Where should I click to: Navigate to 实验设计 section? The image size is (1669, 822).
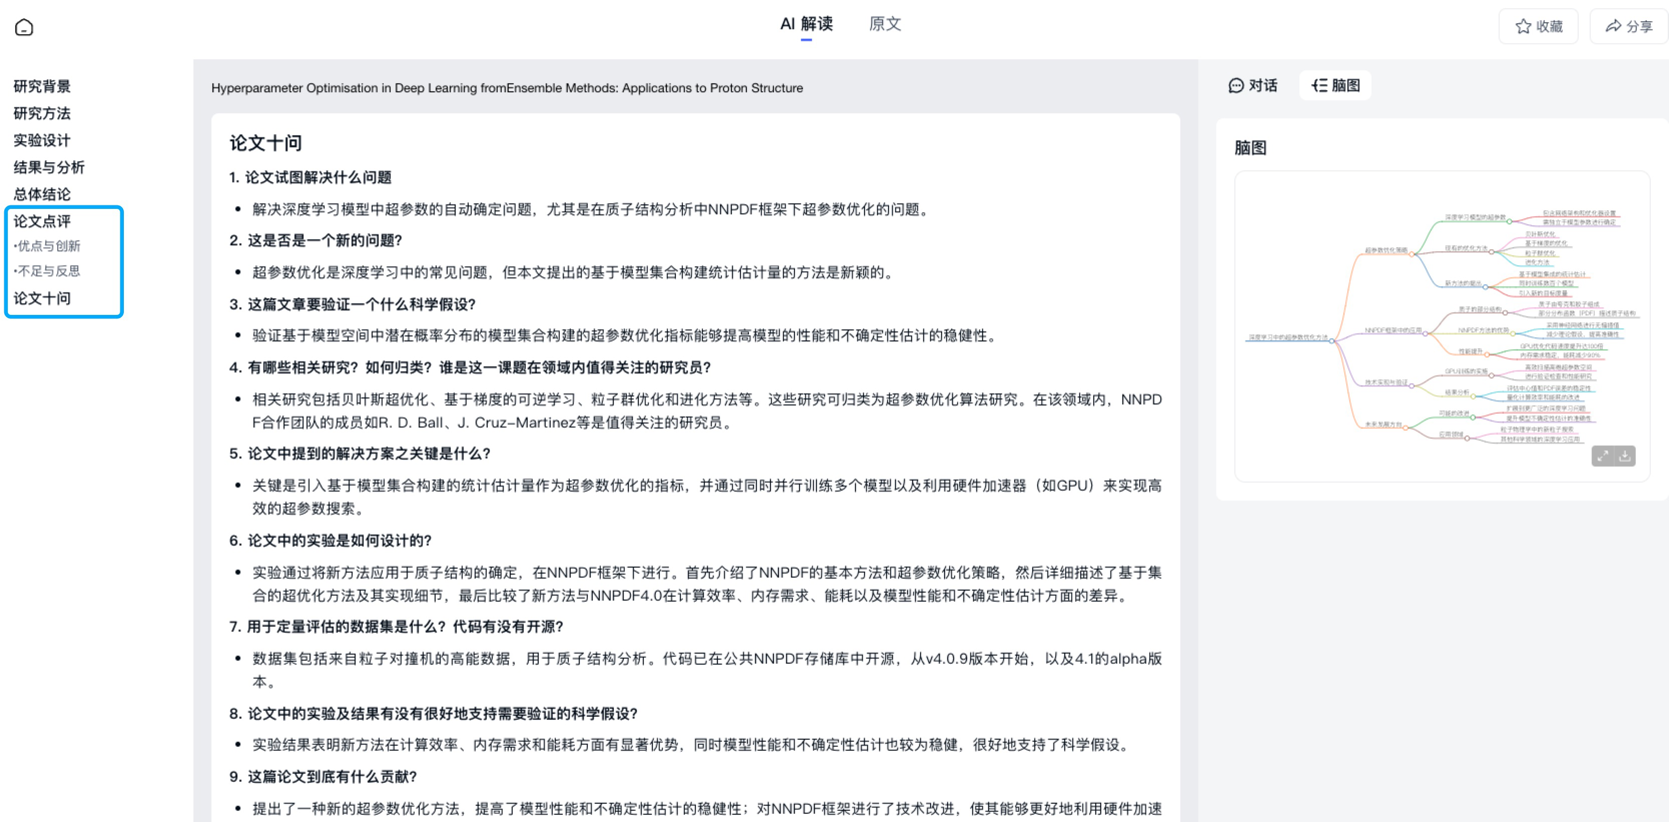point(42,140)
